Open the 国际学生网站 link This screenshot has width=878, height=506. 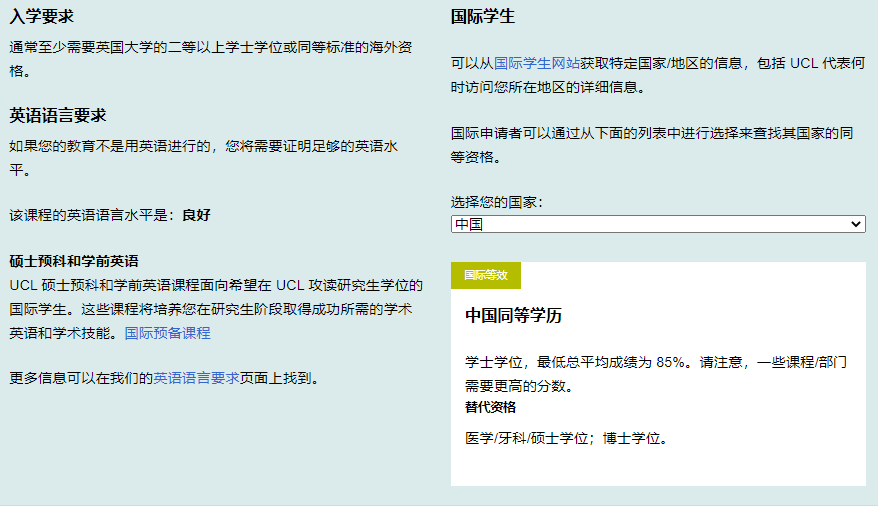536,63
